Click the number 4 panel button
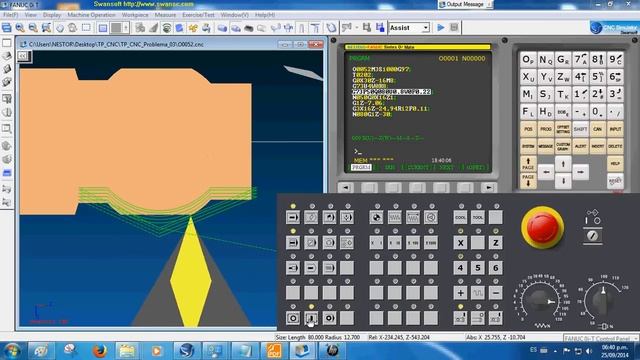This screenshot has height=360, width=640. coord(460,268)
